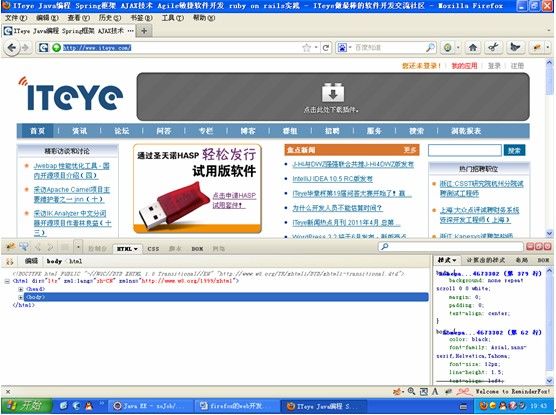
Task: Open the Firebug command line dropdown arrow
Action: [x=78, y=247]
